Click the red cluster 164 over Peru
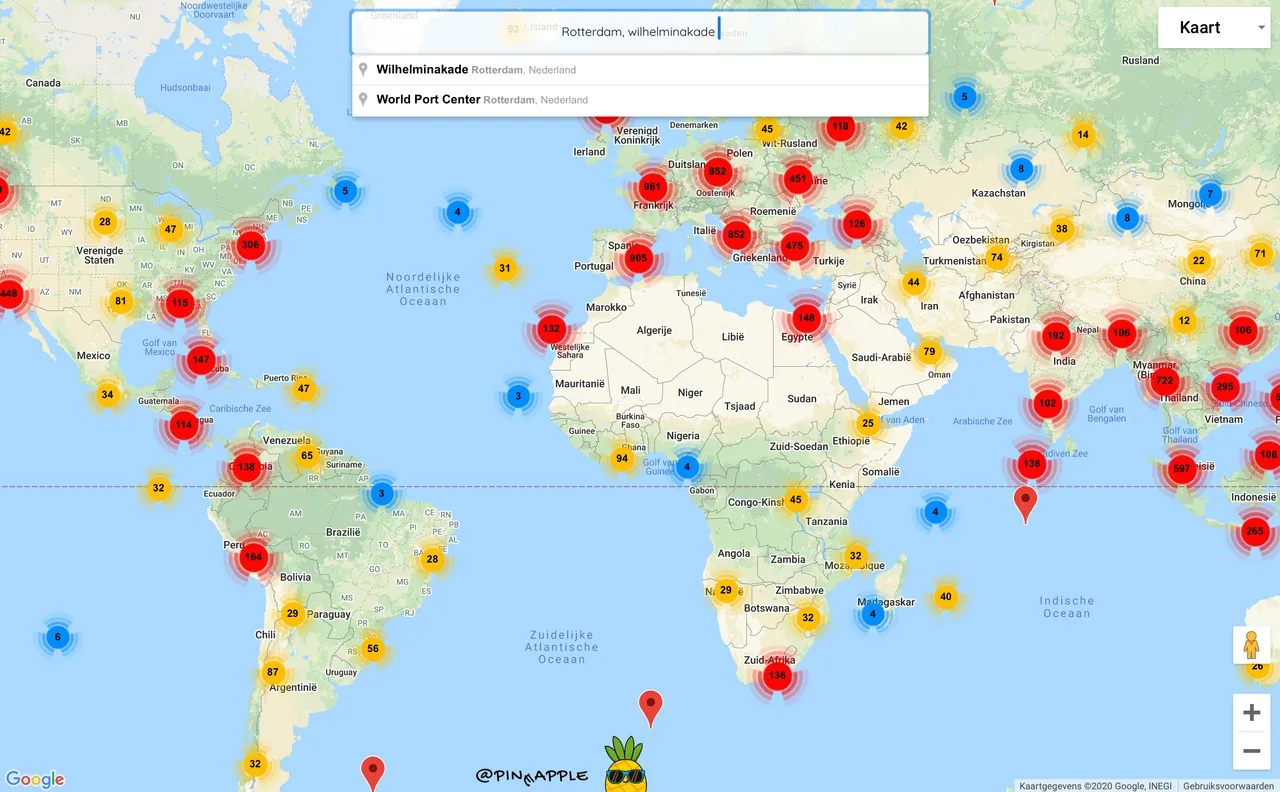1280x792 pixels. [x=253, y=557]
